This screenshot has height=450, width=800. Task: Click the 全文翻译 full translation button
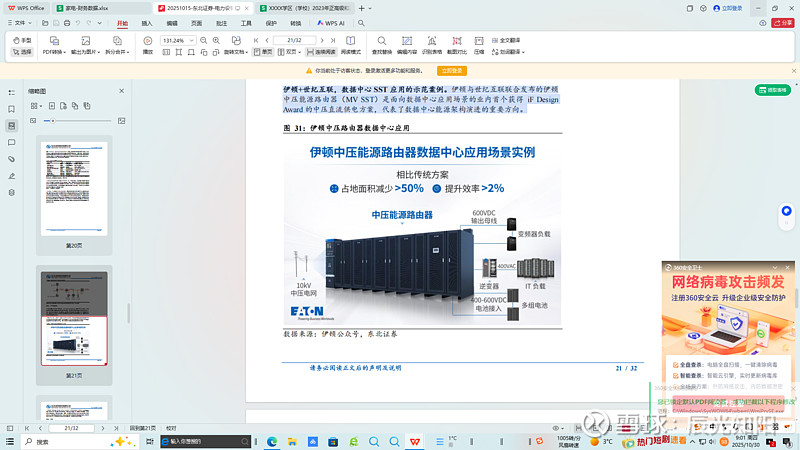point(506,40)
